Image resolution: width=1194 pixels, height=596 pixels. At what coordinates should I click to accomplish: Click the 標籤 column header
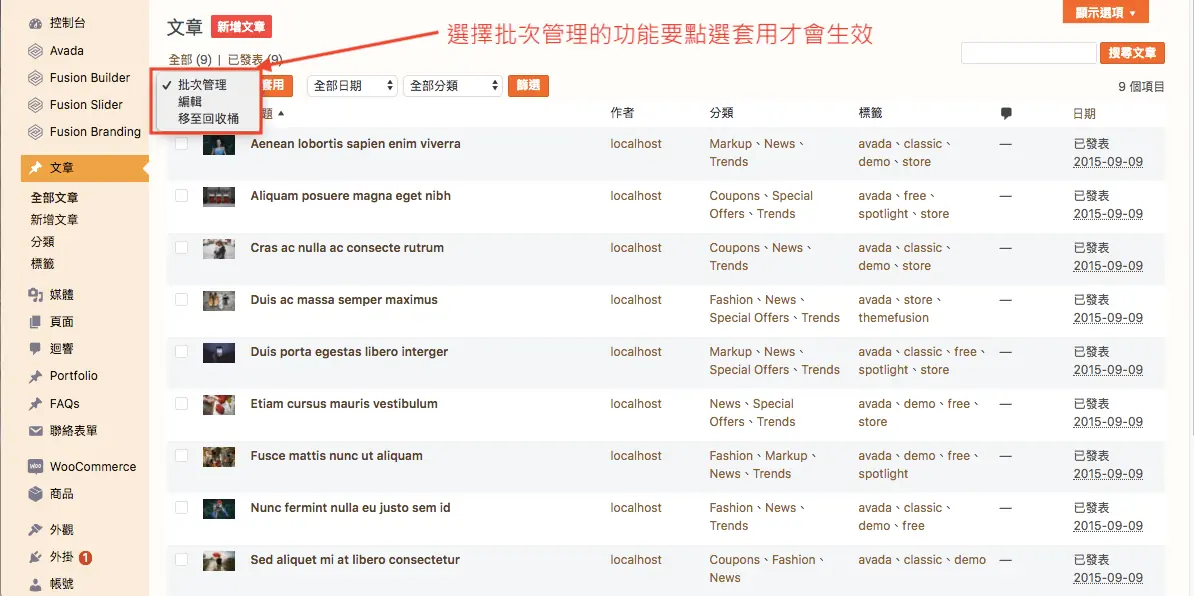(x=870, y=113)
